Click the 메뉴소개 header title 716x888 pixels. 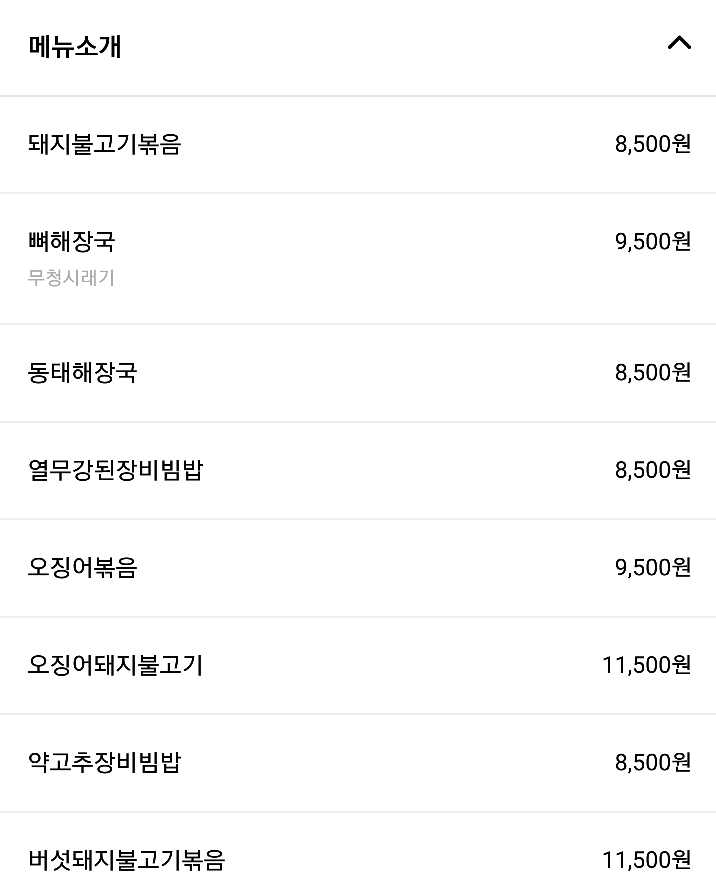click(74, 46)
